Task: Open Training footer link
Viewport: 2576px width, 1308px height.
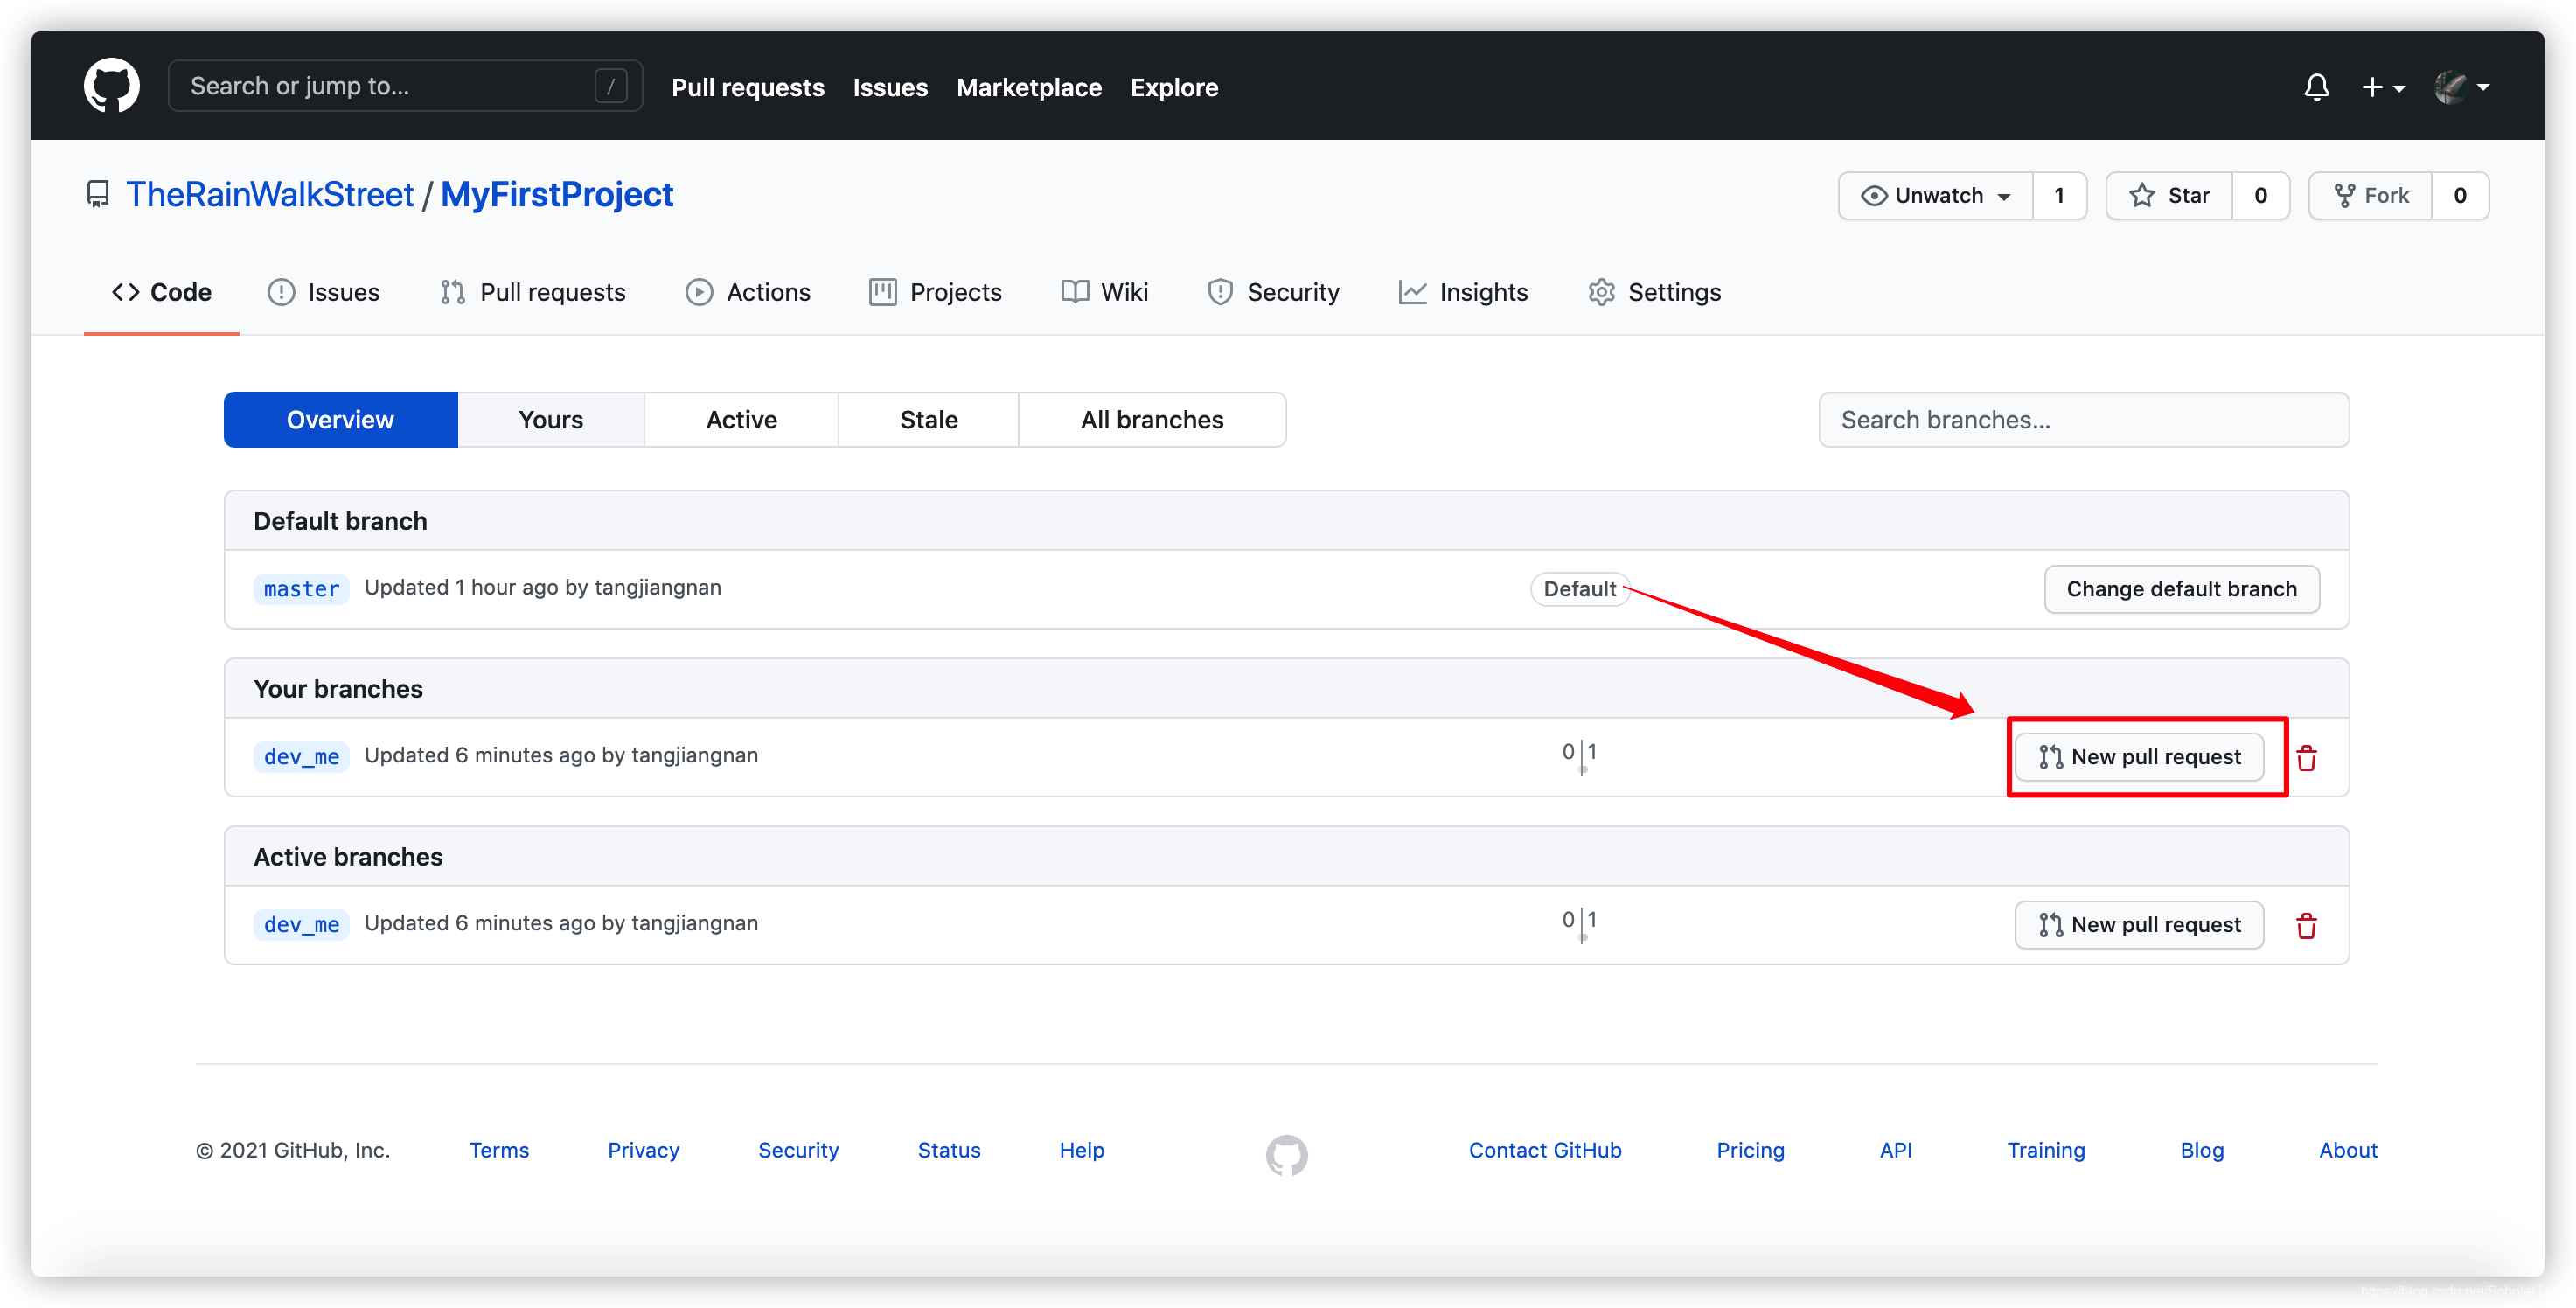Action: tap(2046, 1150)
